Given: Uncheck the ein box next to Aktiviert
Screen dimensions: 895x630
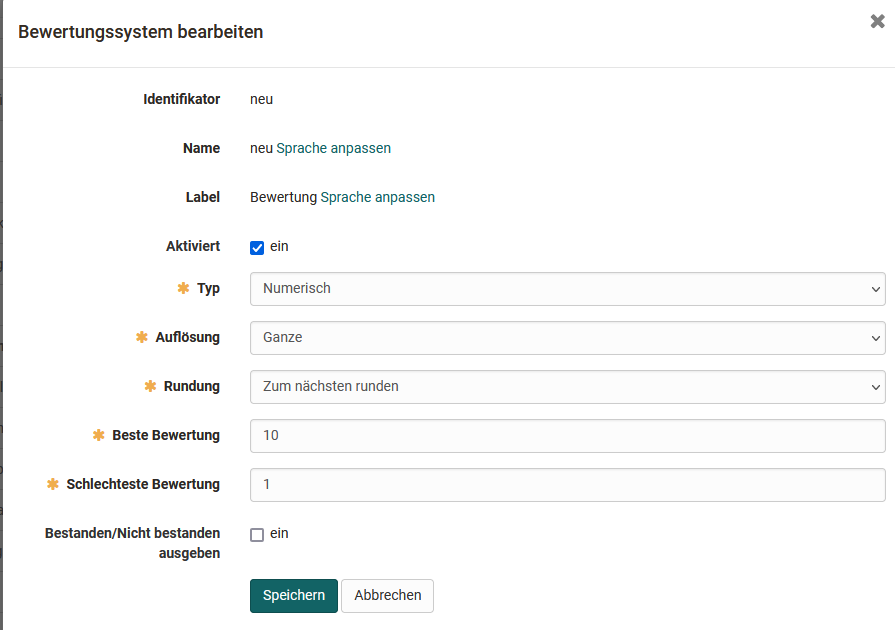Looking at the screenshot, I should pos(257,246).
